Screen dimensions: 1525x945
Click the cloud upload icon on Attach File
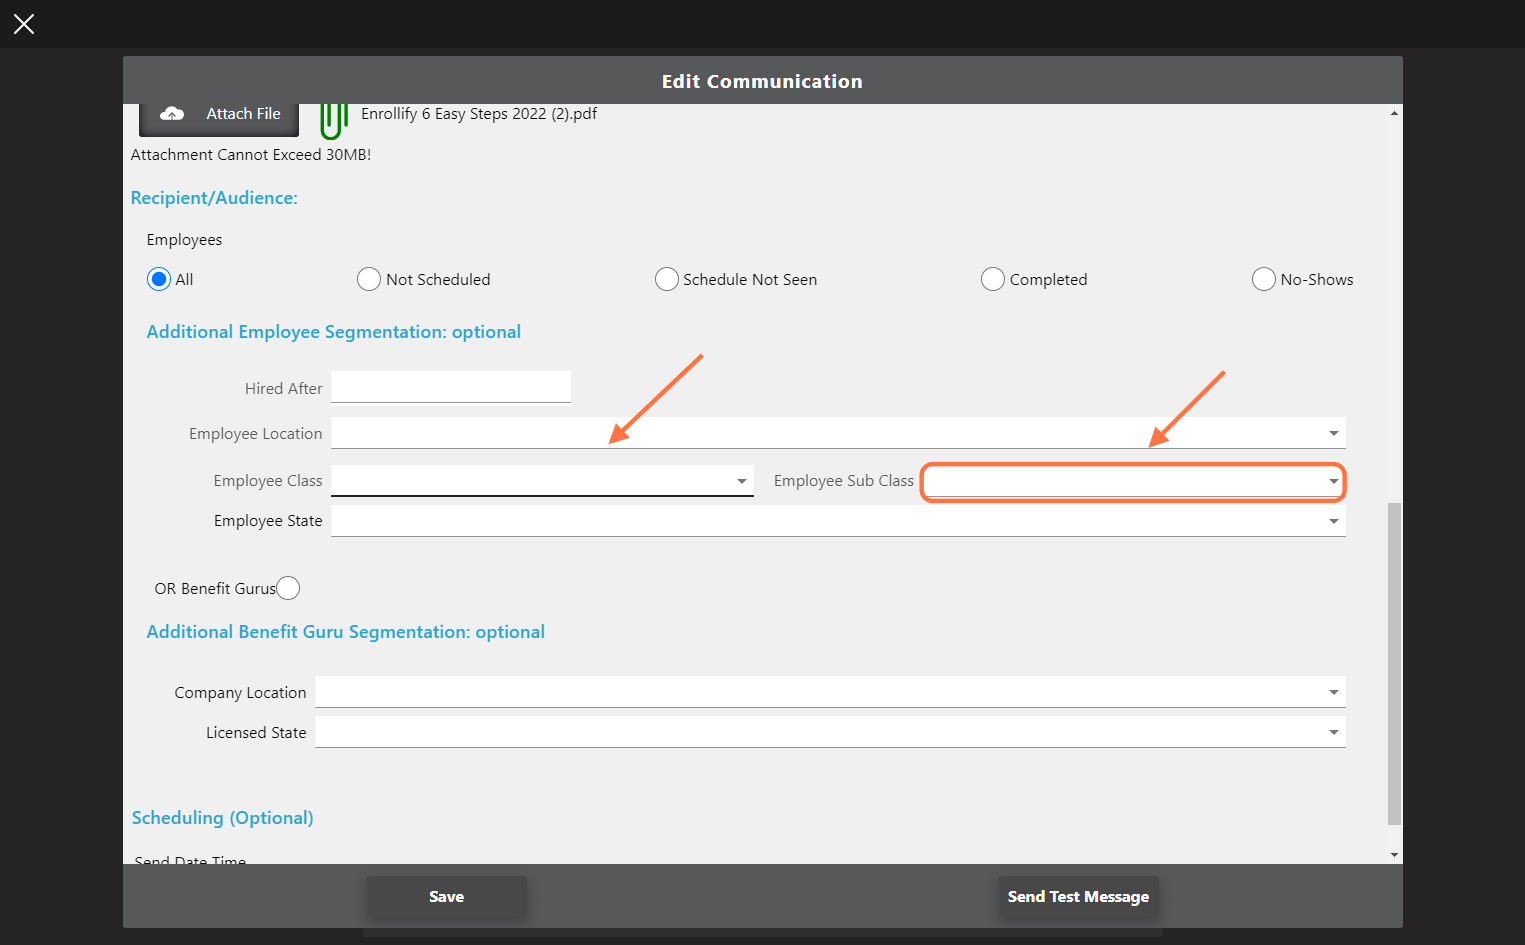(x=172, y=114)
